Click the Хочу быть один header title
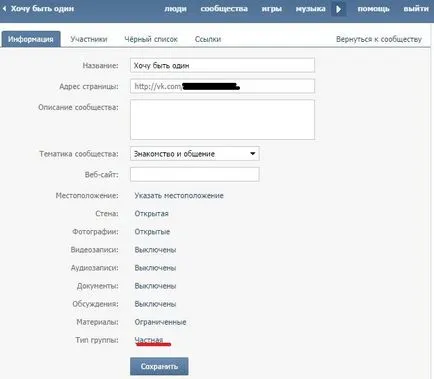The width and height of the screenshot is (434, 379). [42, 9]
